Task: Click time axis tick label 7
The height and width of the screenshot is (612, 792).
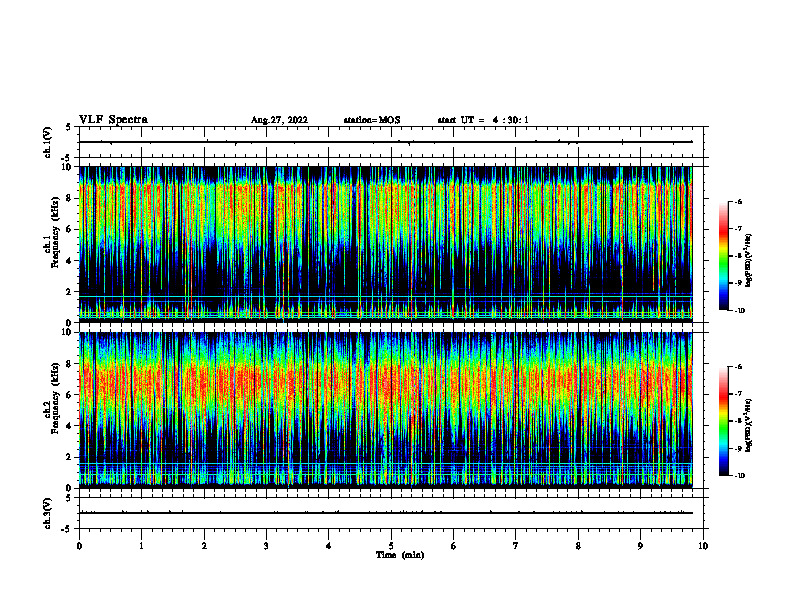Action: pos(516,546)
